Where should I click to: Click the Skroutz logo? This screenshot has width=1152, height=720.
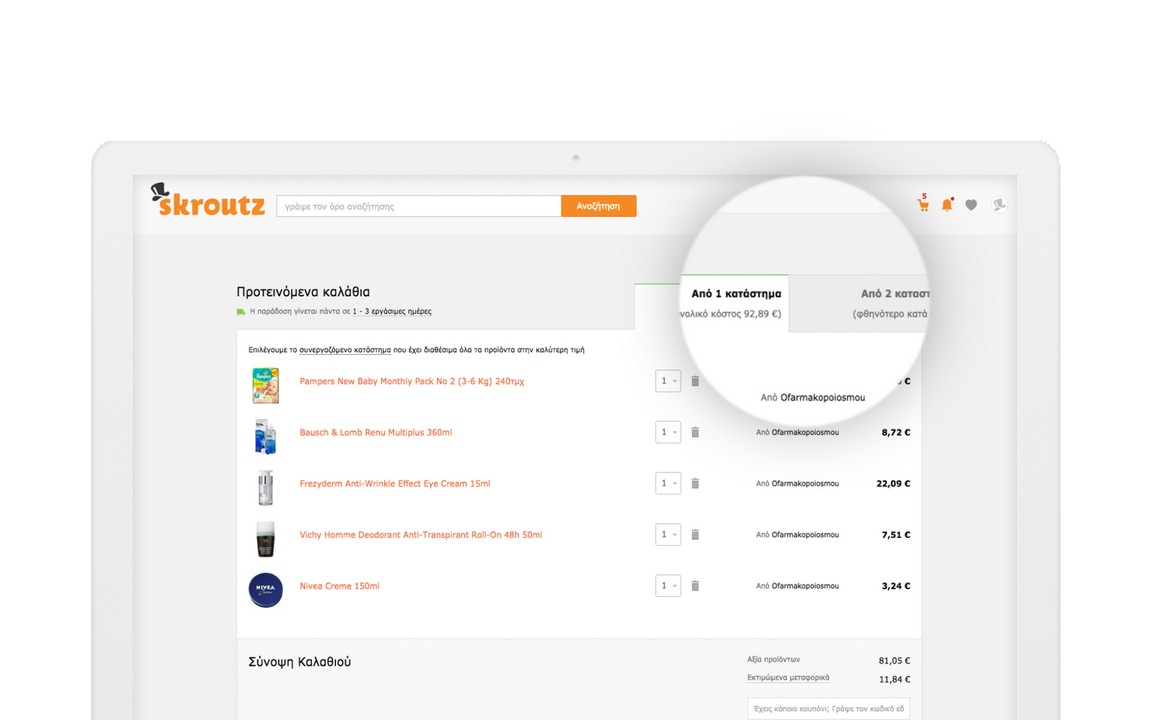point(207,200)
